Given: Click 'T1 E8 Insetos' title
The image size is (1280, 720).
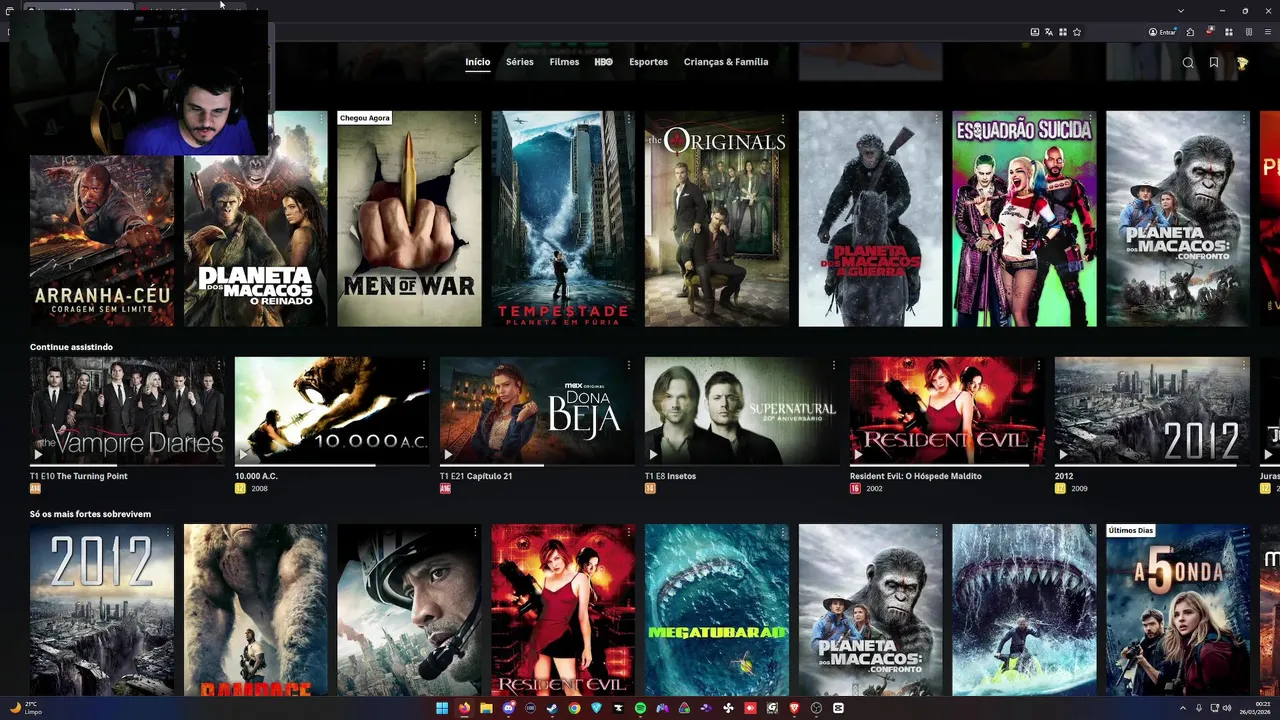Looking at the screenshot, I should pyautogui.click(x=670, y=476).
